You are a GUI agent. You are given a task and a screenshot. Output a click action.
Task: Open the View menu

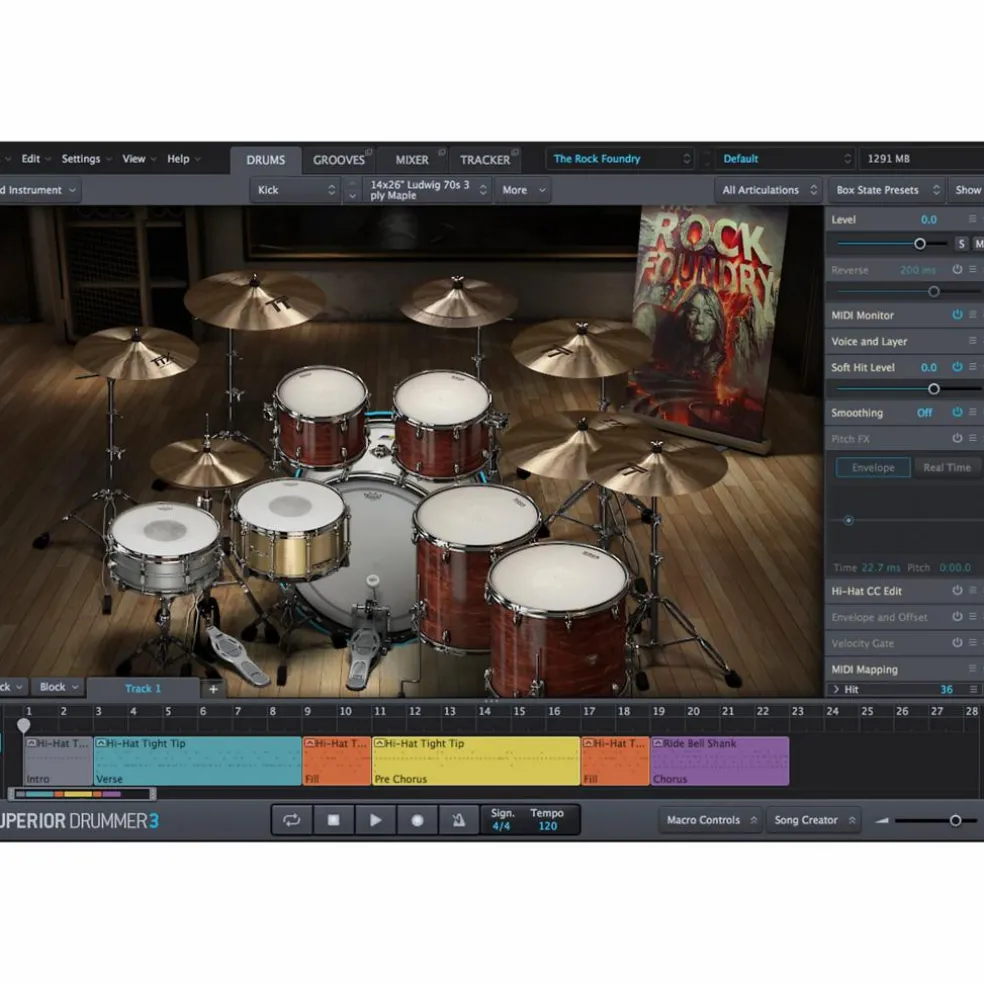pyautogui.click(x=139, y=159)
